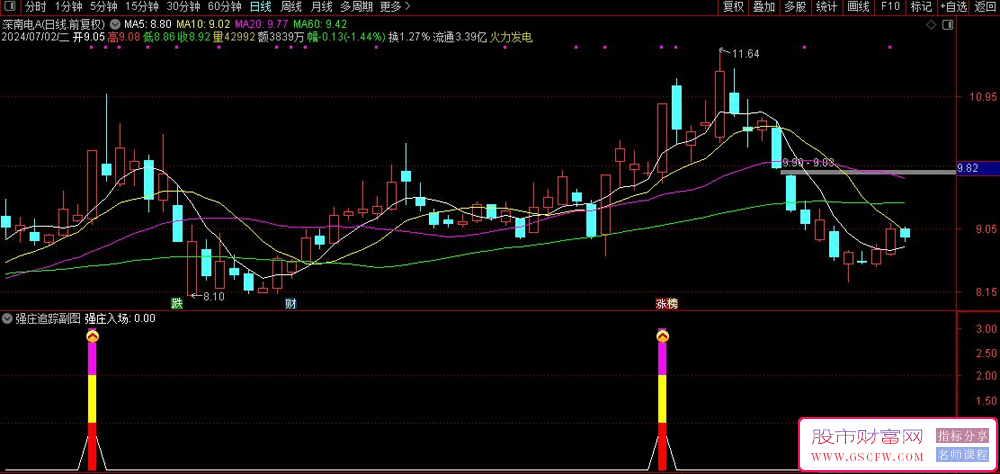1000x474 pixels.
Task: Select the 1分钟 period tab
Action: click(68, 7)
